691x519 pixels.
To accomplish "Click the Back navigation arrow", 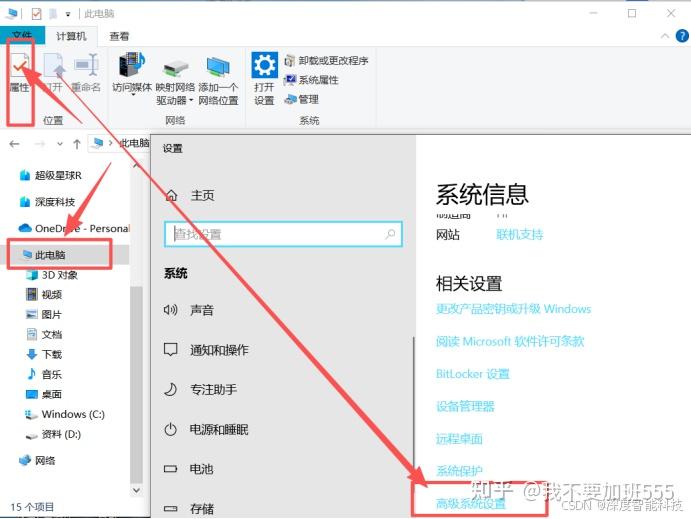I will click(x=15, y=144).
